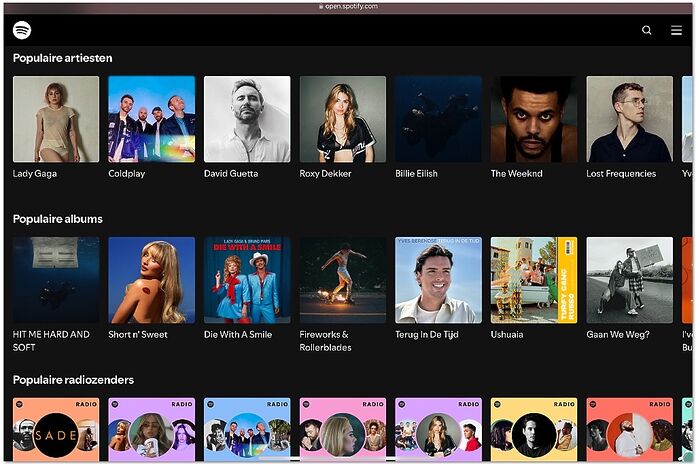This screenshot has height=464, width=696.
Task: Open Terug In De Tijd album cover
Action: [439, 280]
